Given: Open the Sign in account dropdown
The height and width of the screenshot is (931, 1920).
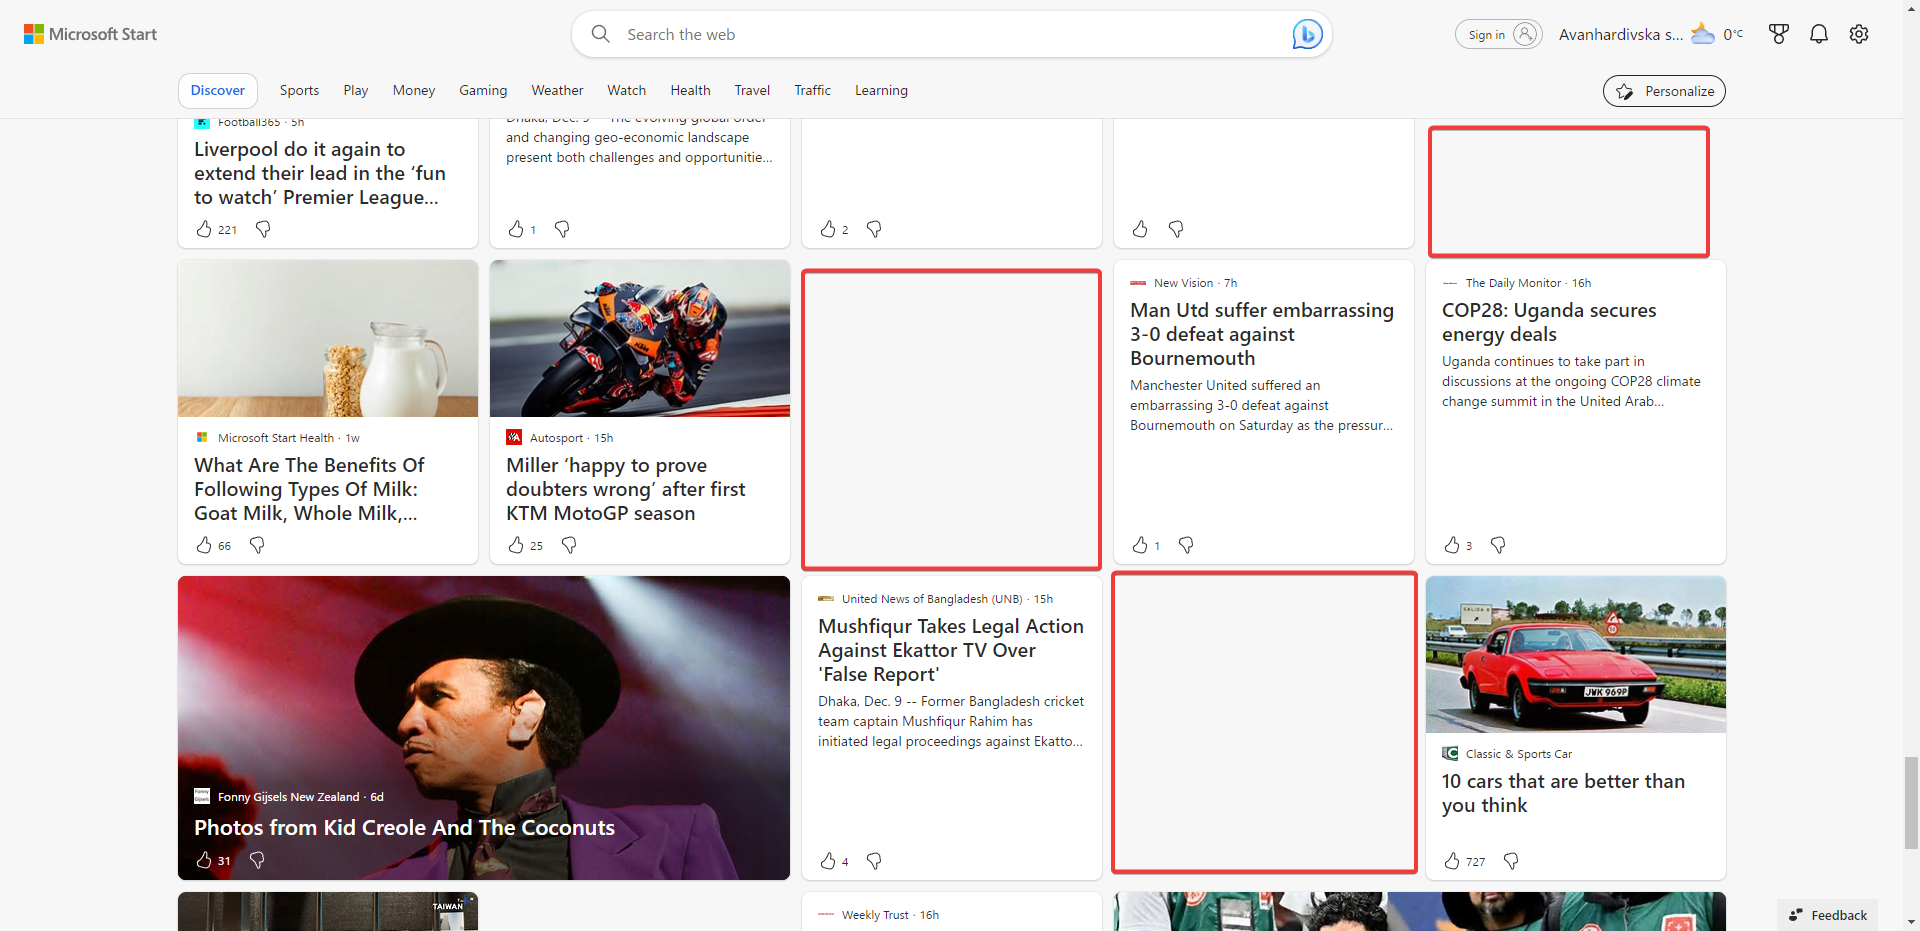Looking at the screenshot, I should coord(1497,33).
